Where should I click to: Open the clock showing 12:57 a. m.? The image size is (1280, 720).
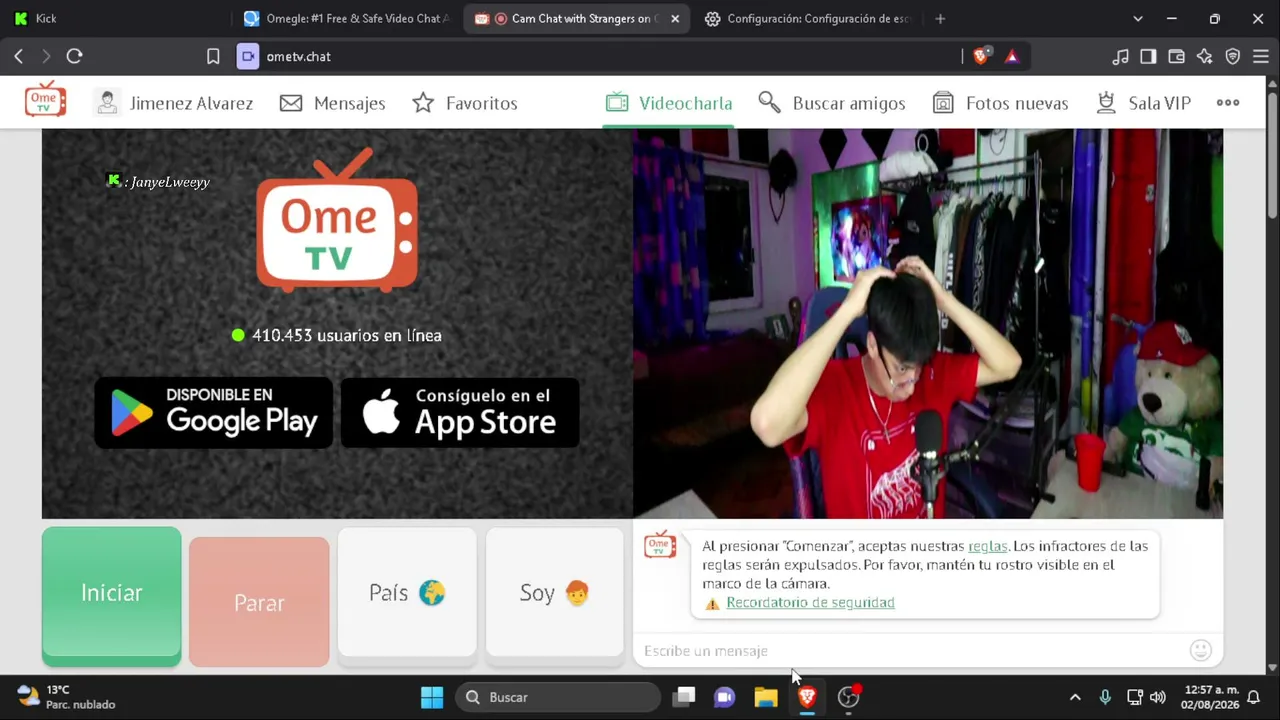pyautogui.click(x=1210, y=697)
